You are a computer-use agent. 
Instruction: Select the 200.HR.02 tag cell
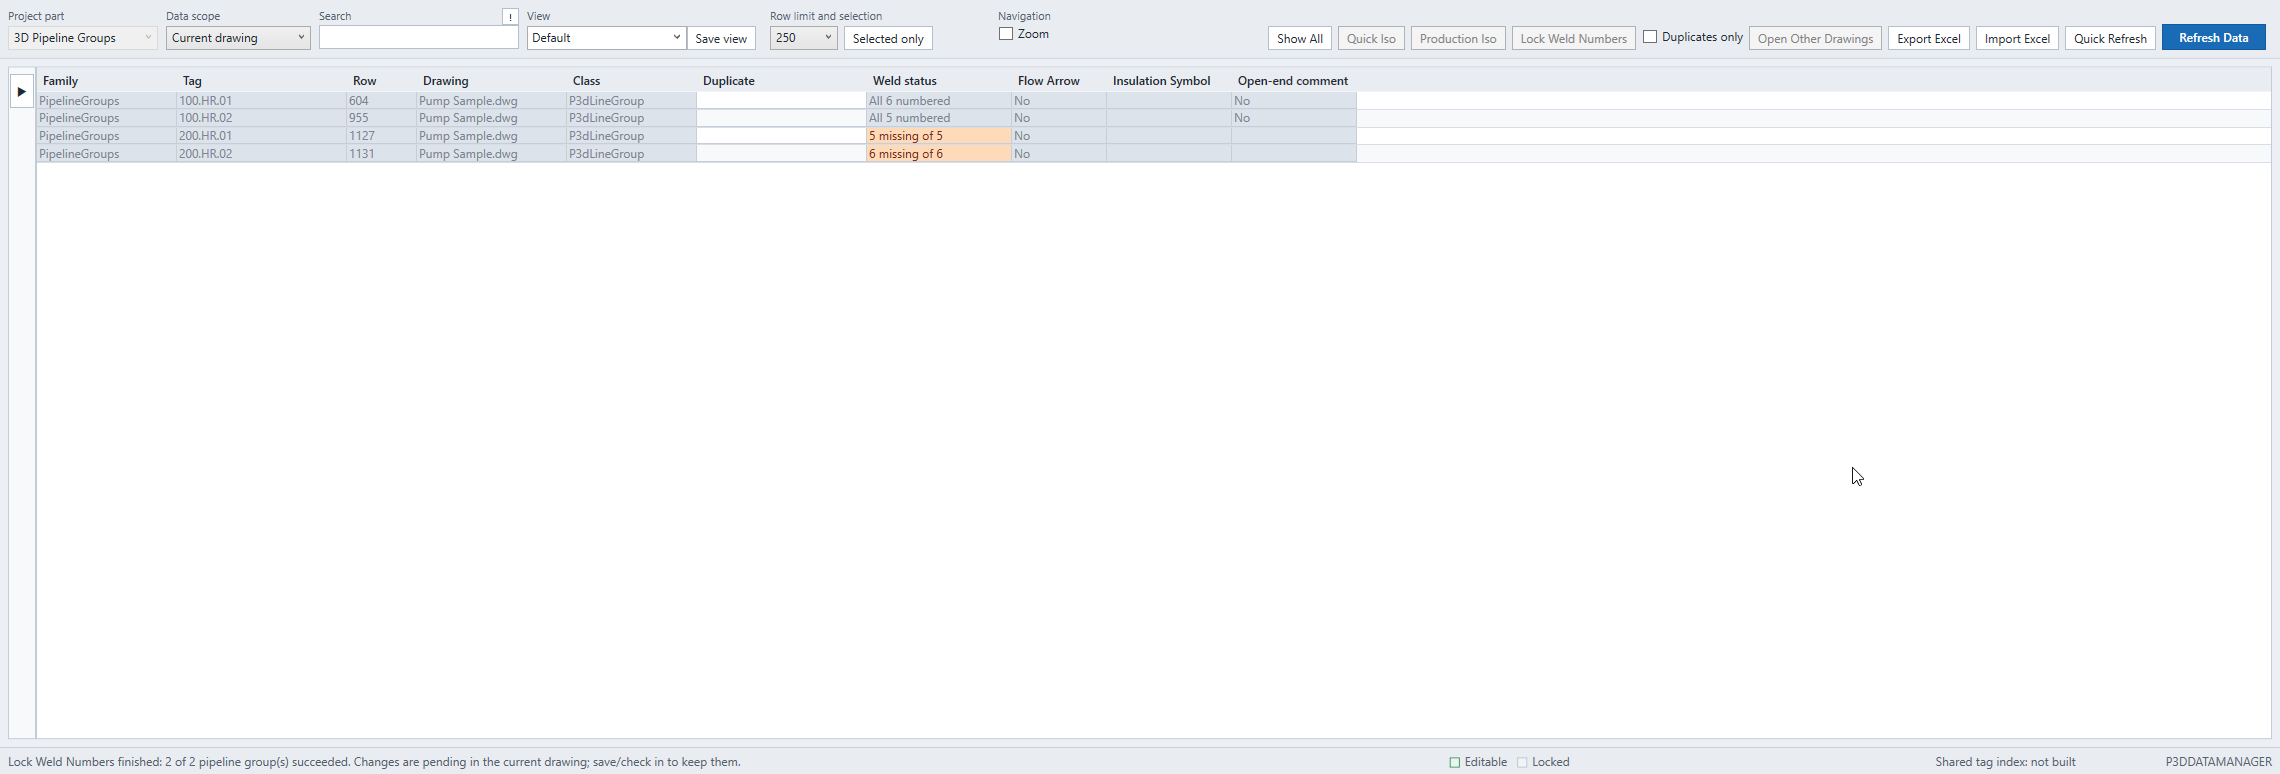pyautogui.click(x=261, y=154)
